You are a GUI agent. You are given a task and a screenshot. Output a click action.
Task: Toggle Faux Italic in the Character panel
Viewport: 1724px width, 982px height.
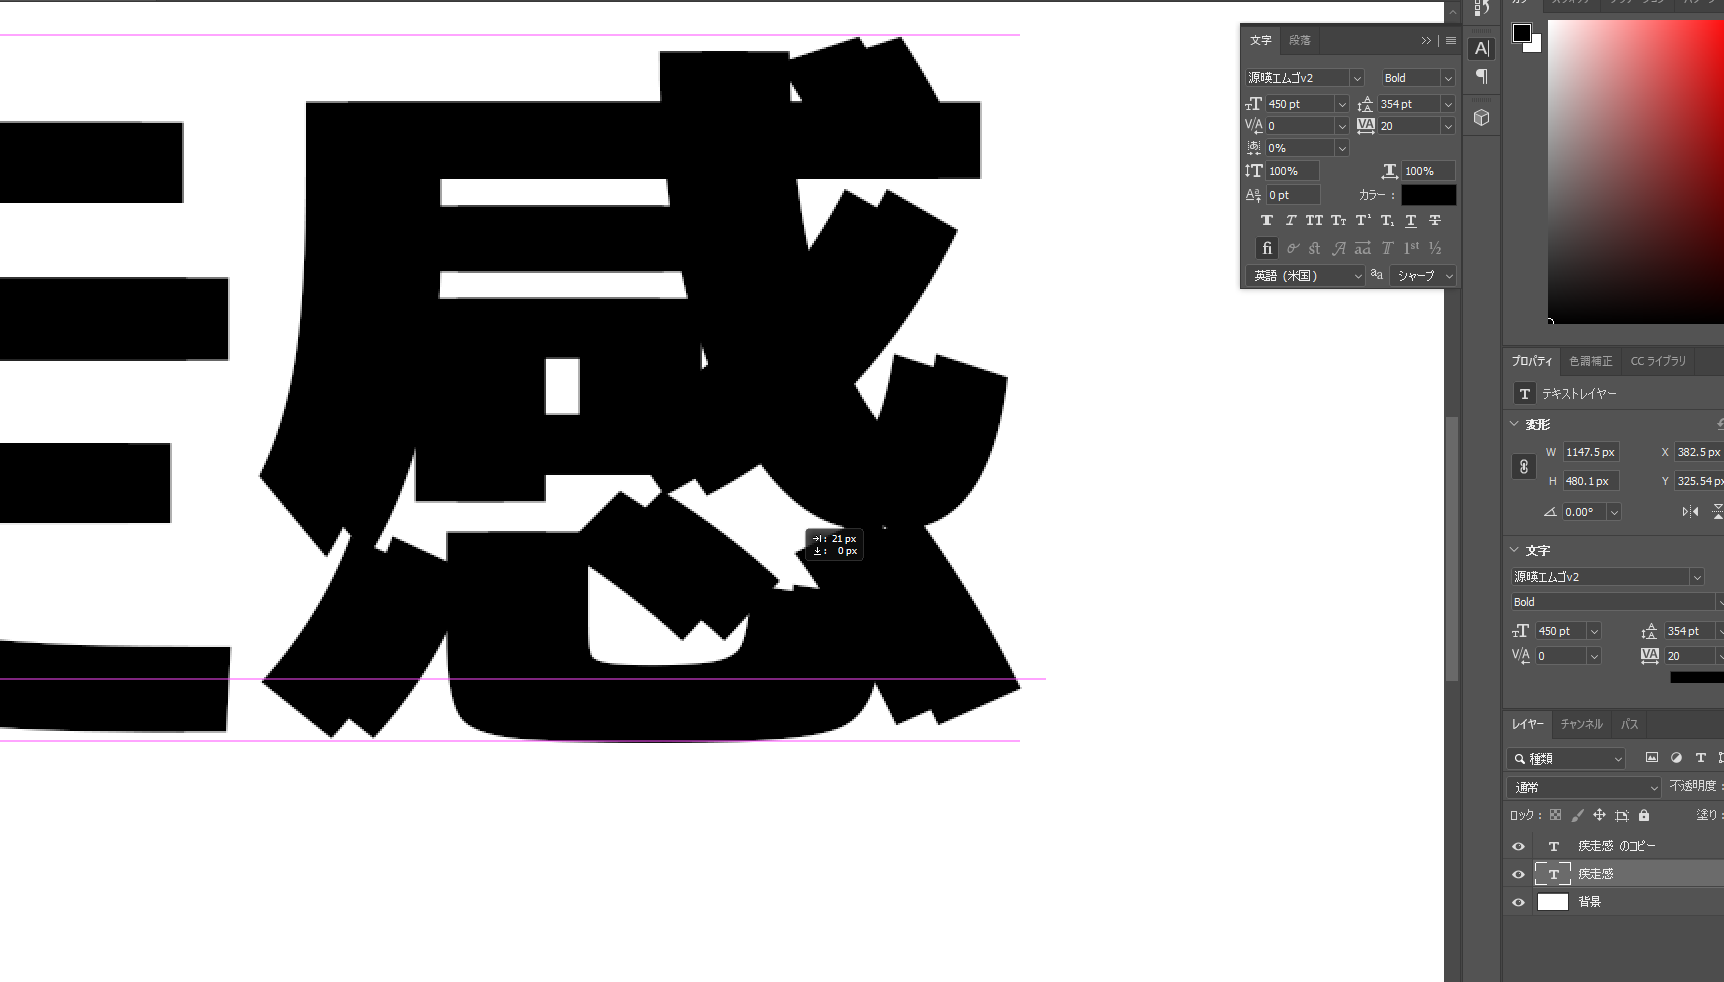click(x=1290, y=220)
